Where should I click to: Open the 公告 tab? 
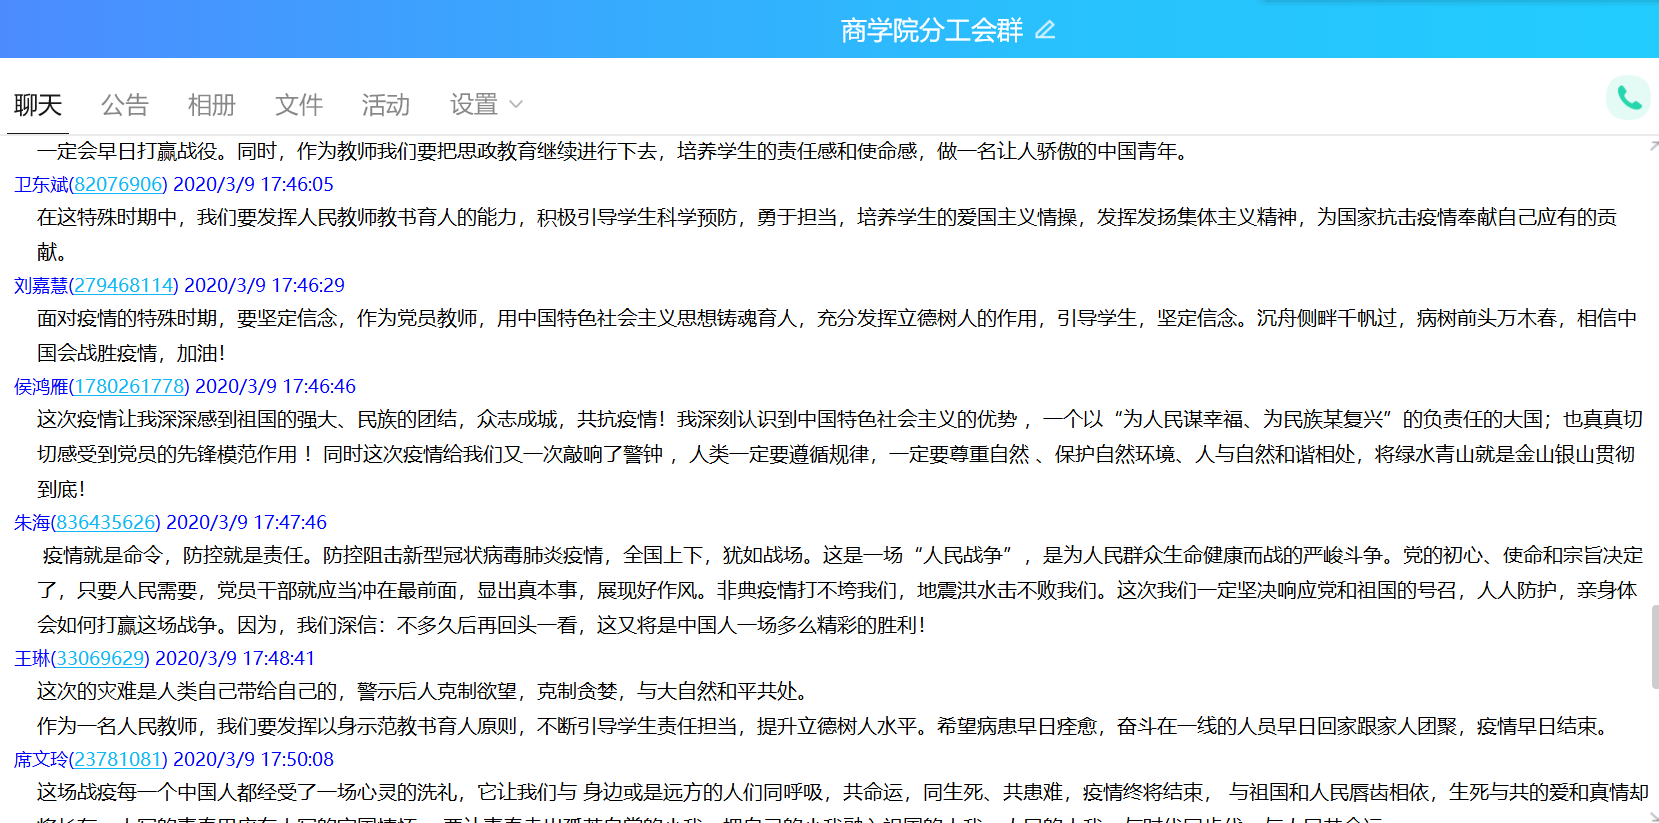tap(125, 104)
